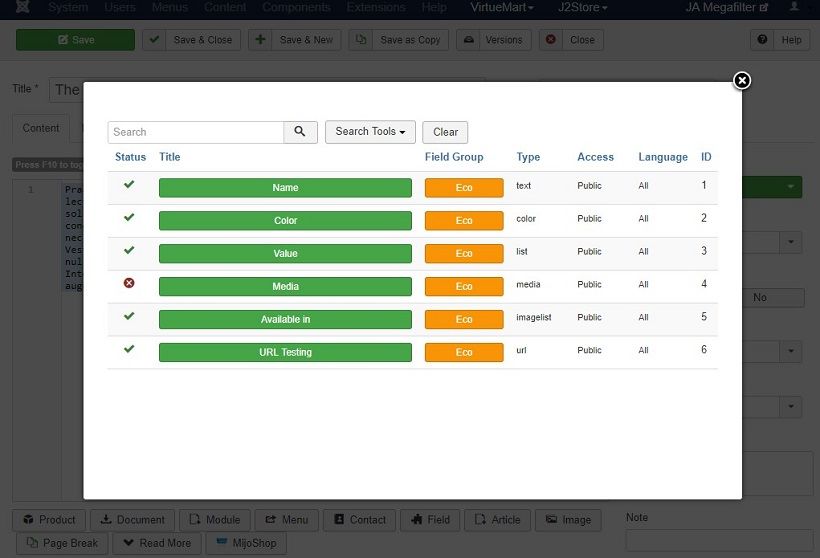The height and width of the screenshot is (558, 820).
Task: Sort by Field Group column header
Action: tap(454, 157)
